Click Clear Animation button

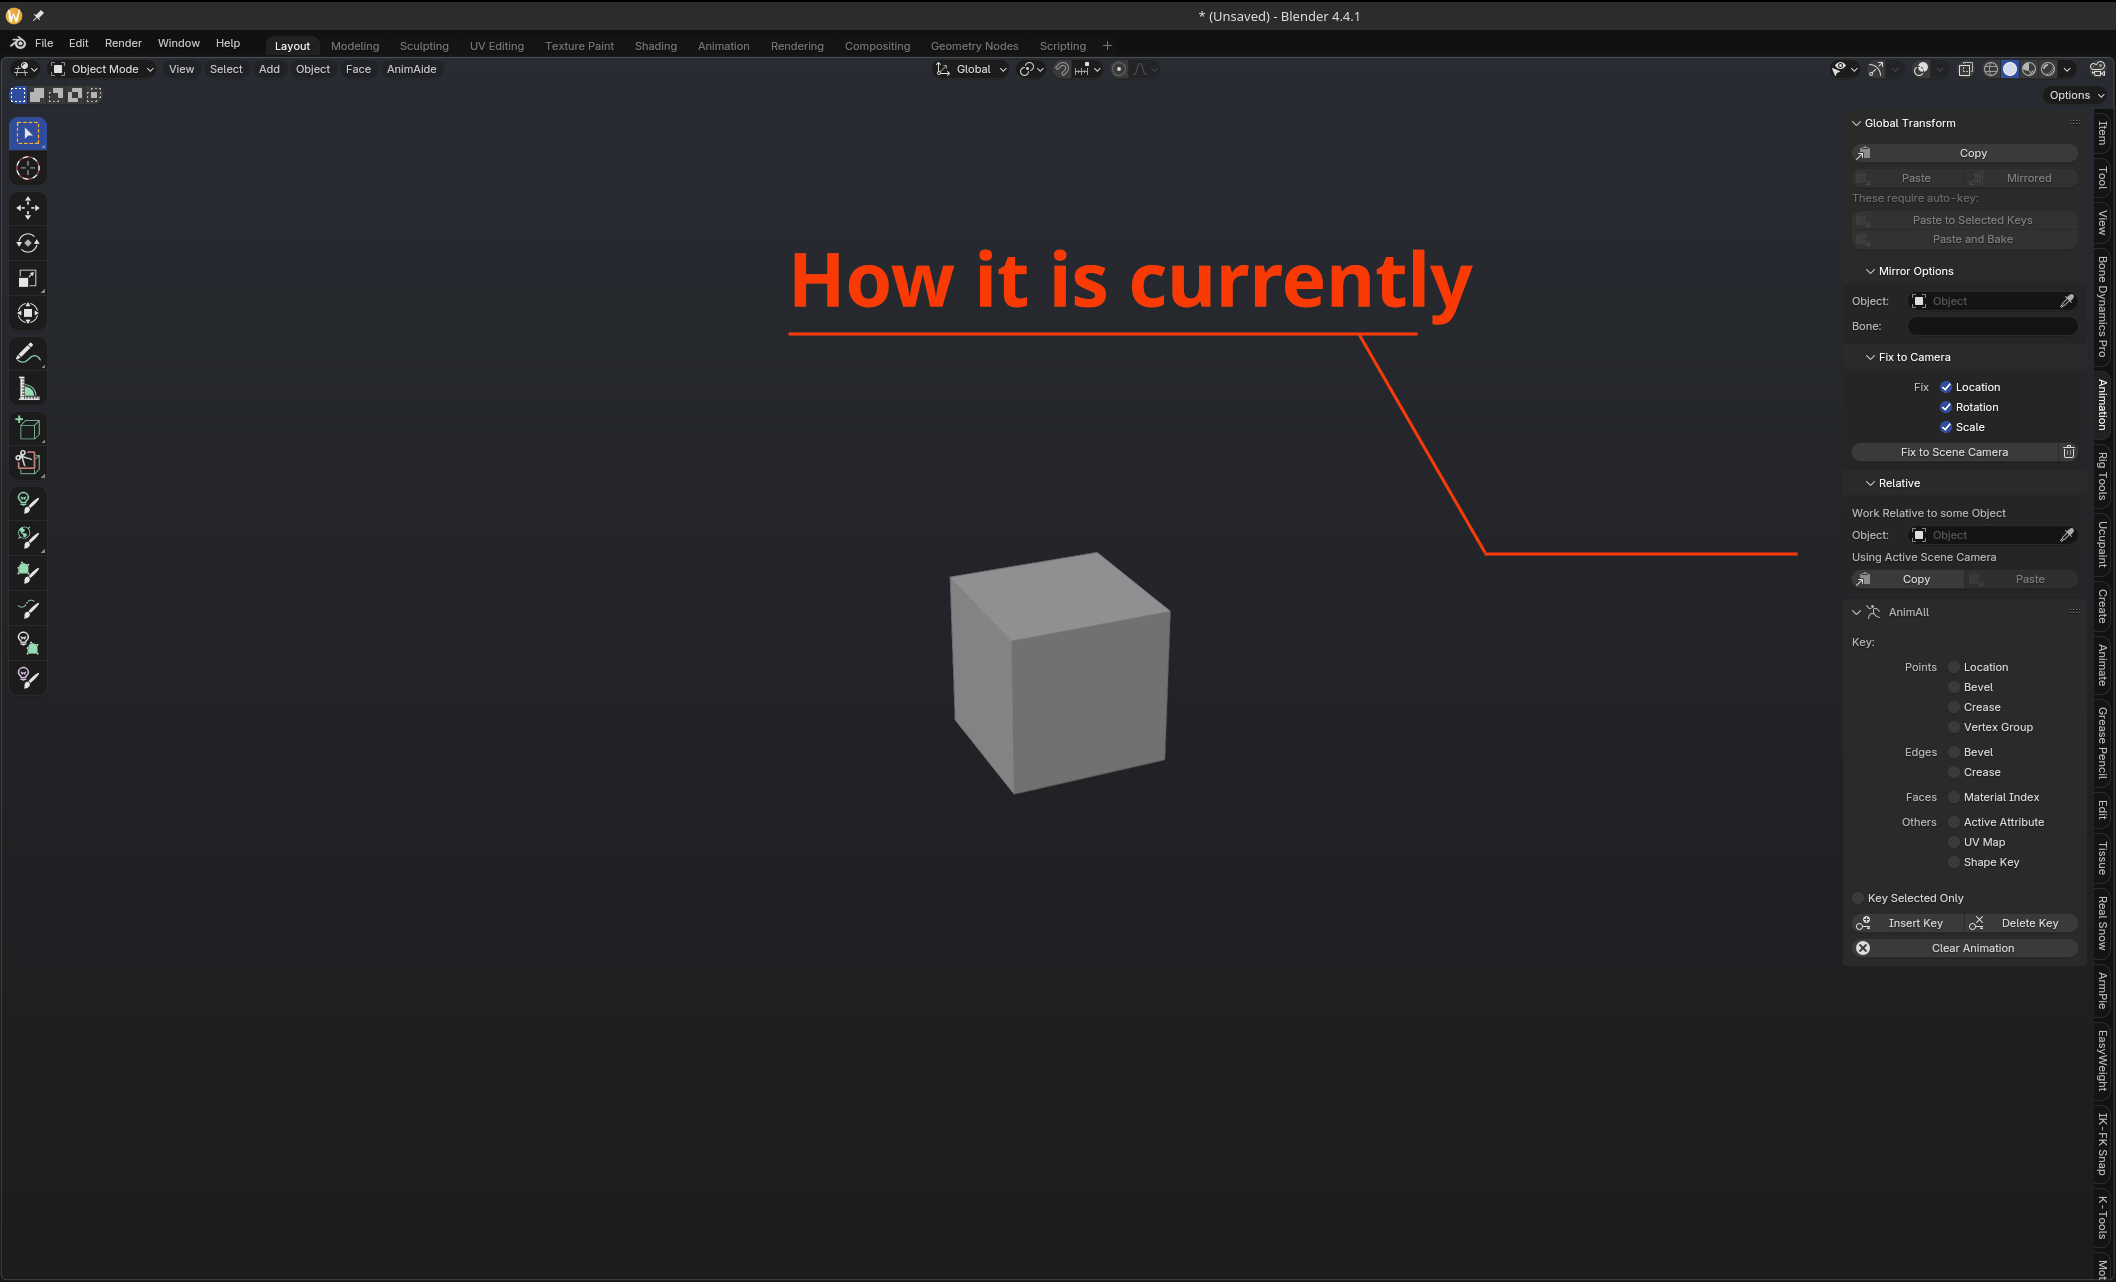(x=1965, y=948)
